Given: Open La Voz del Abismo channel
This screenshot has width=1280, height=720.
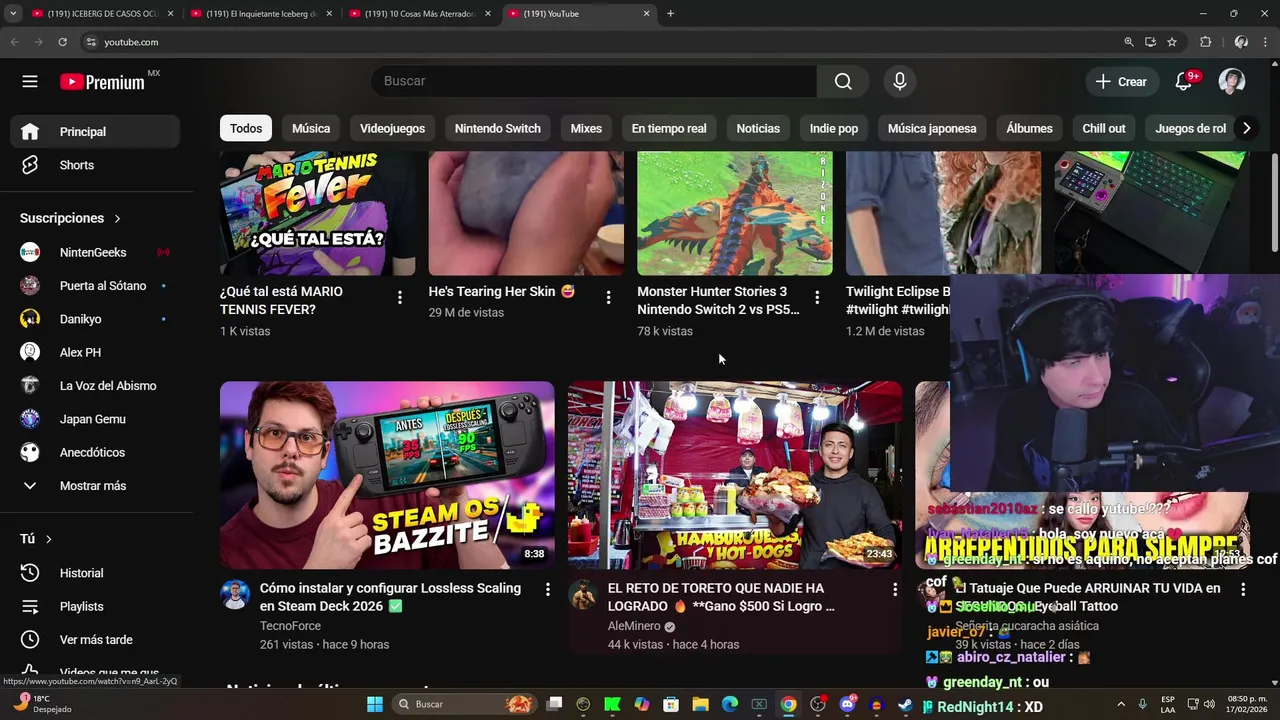Looking at the screenshot, I should click(x=95, y=386).
